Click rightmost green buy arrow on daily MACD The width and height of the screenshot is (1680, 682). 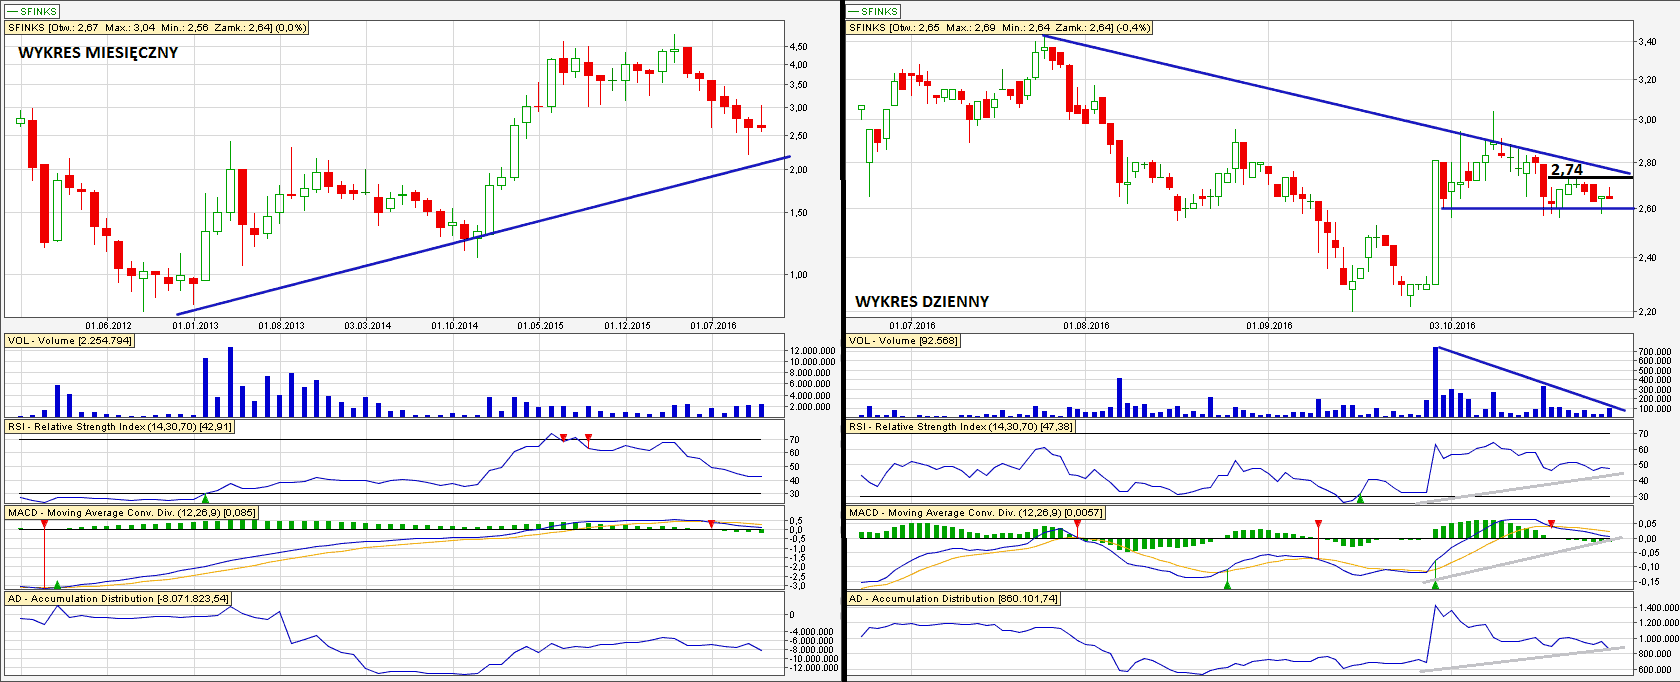[x=1435, y=584]
